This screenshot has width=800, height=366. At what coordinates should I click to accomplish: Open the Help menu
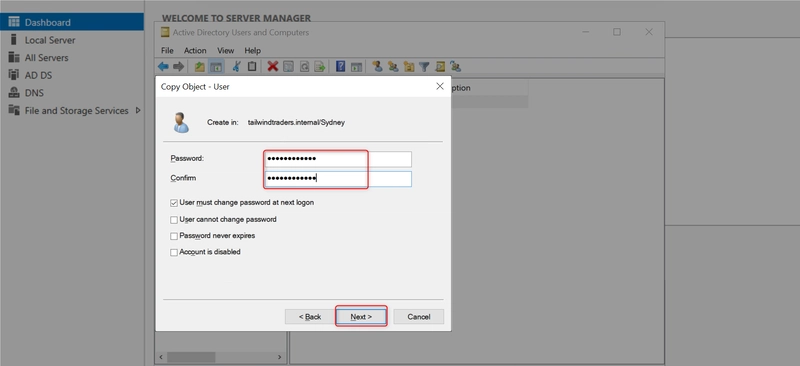(253, 51)
